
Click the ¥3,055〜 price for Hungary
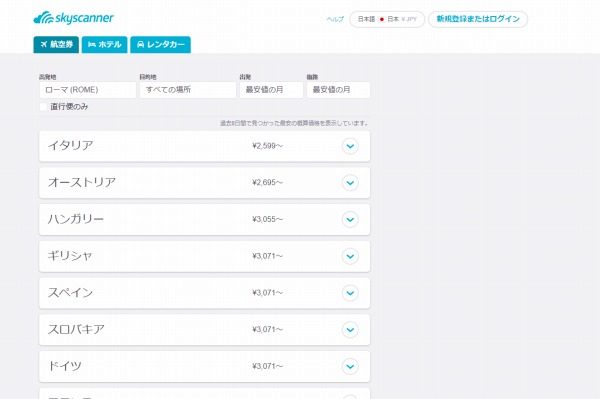pyautogui.click(x=267, y=219)
